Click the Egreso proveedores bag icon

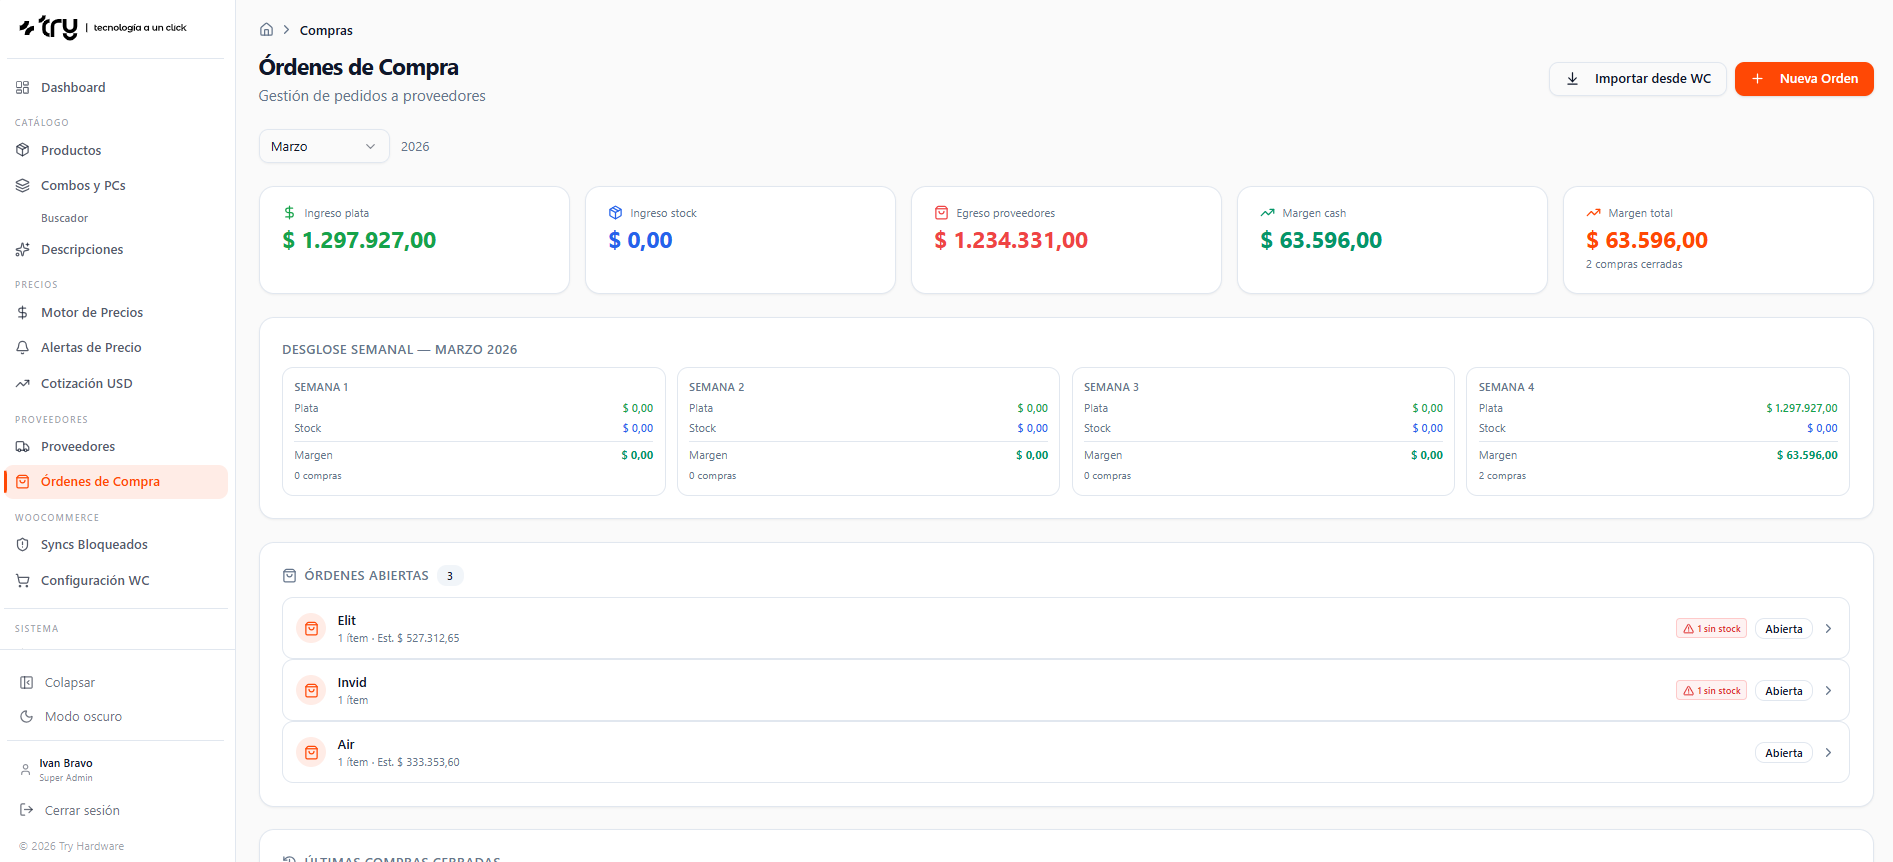941,213
